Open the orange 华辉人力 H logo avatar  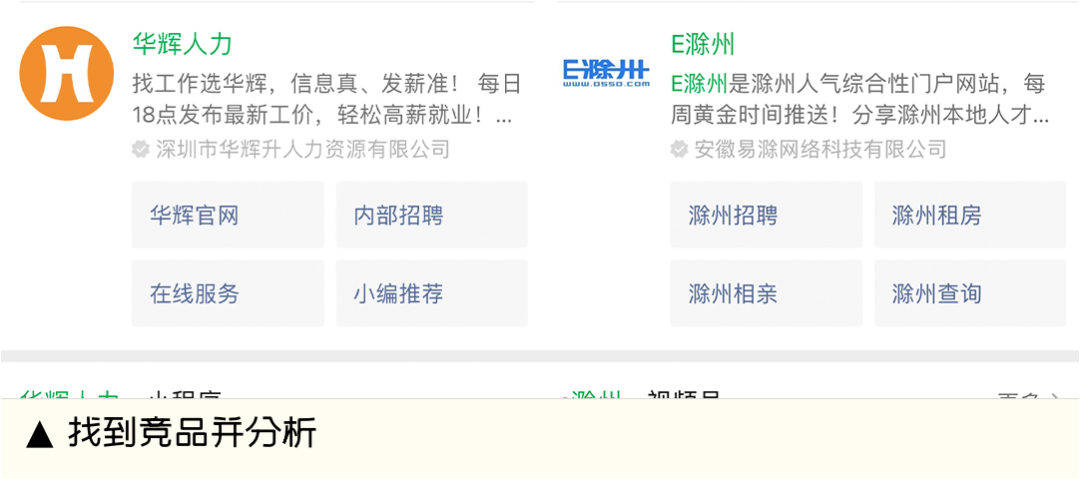tap(66, 74)
